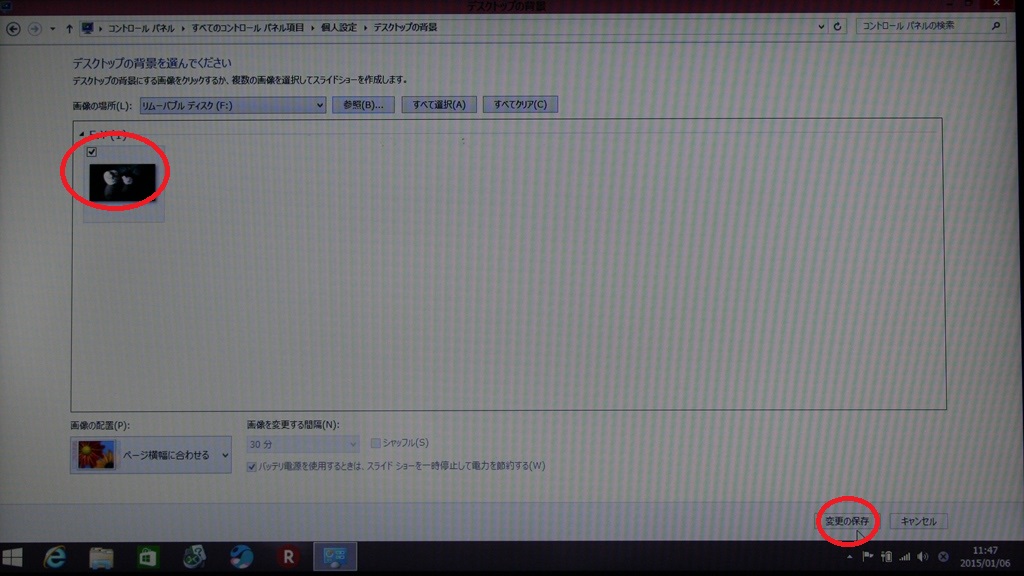Toggle the battery power slideshow pause checkbox

click(251, 466)
